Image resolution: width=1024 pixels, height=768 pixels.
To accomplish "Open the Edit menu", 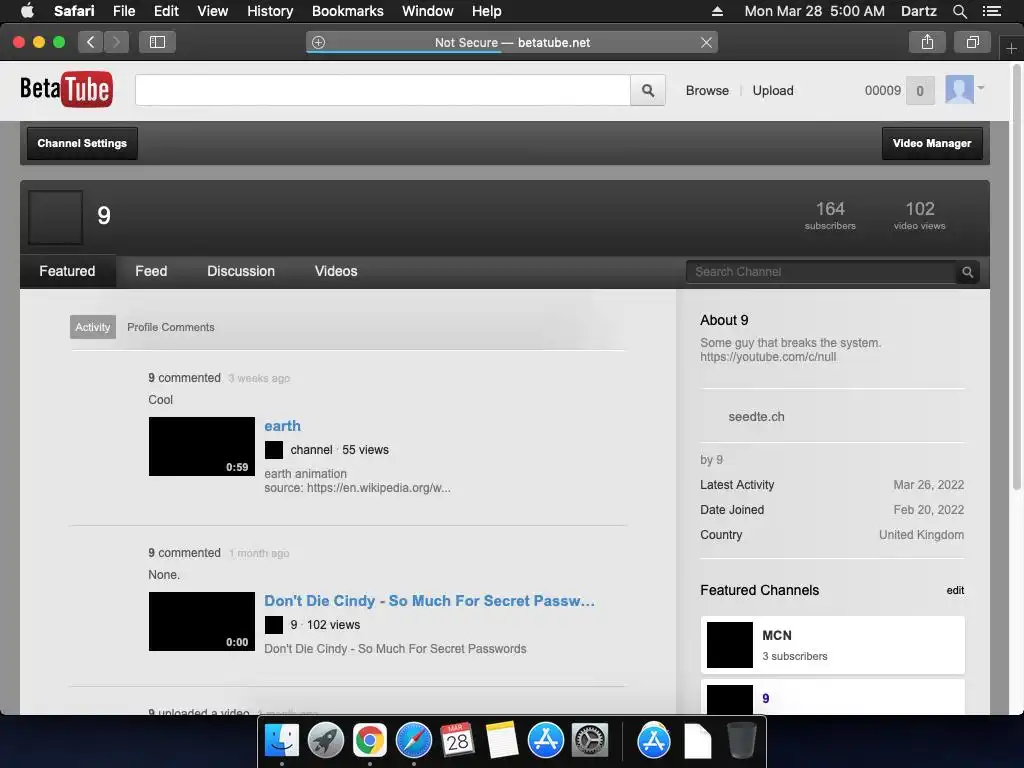I will 166,11.
